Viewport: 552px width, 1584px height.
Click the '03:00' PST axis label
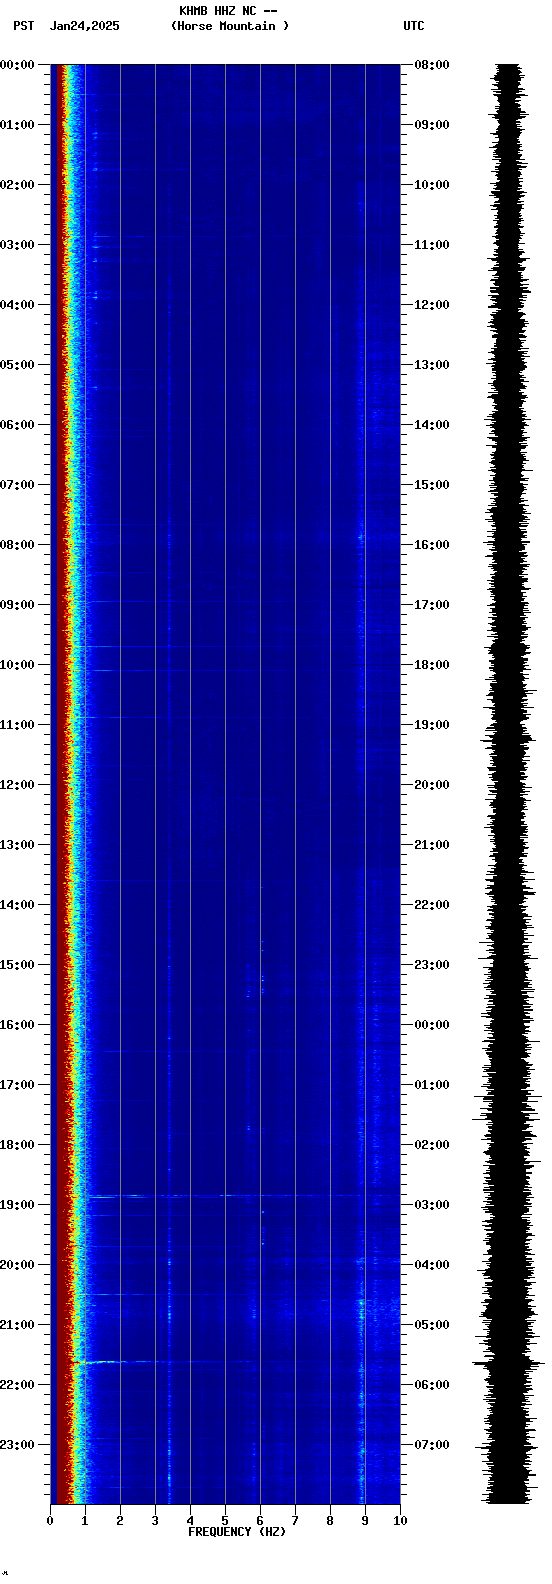[x=18, y=245]
